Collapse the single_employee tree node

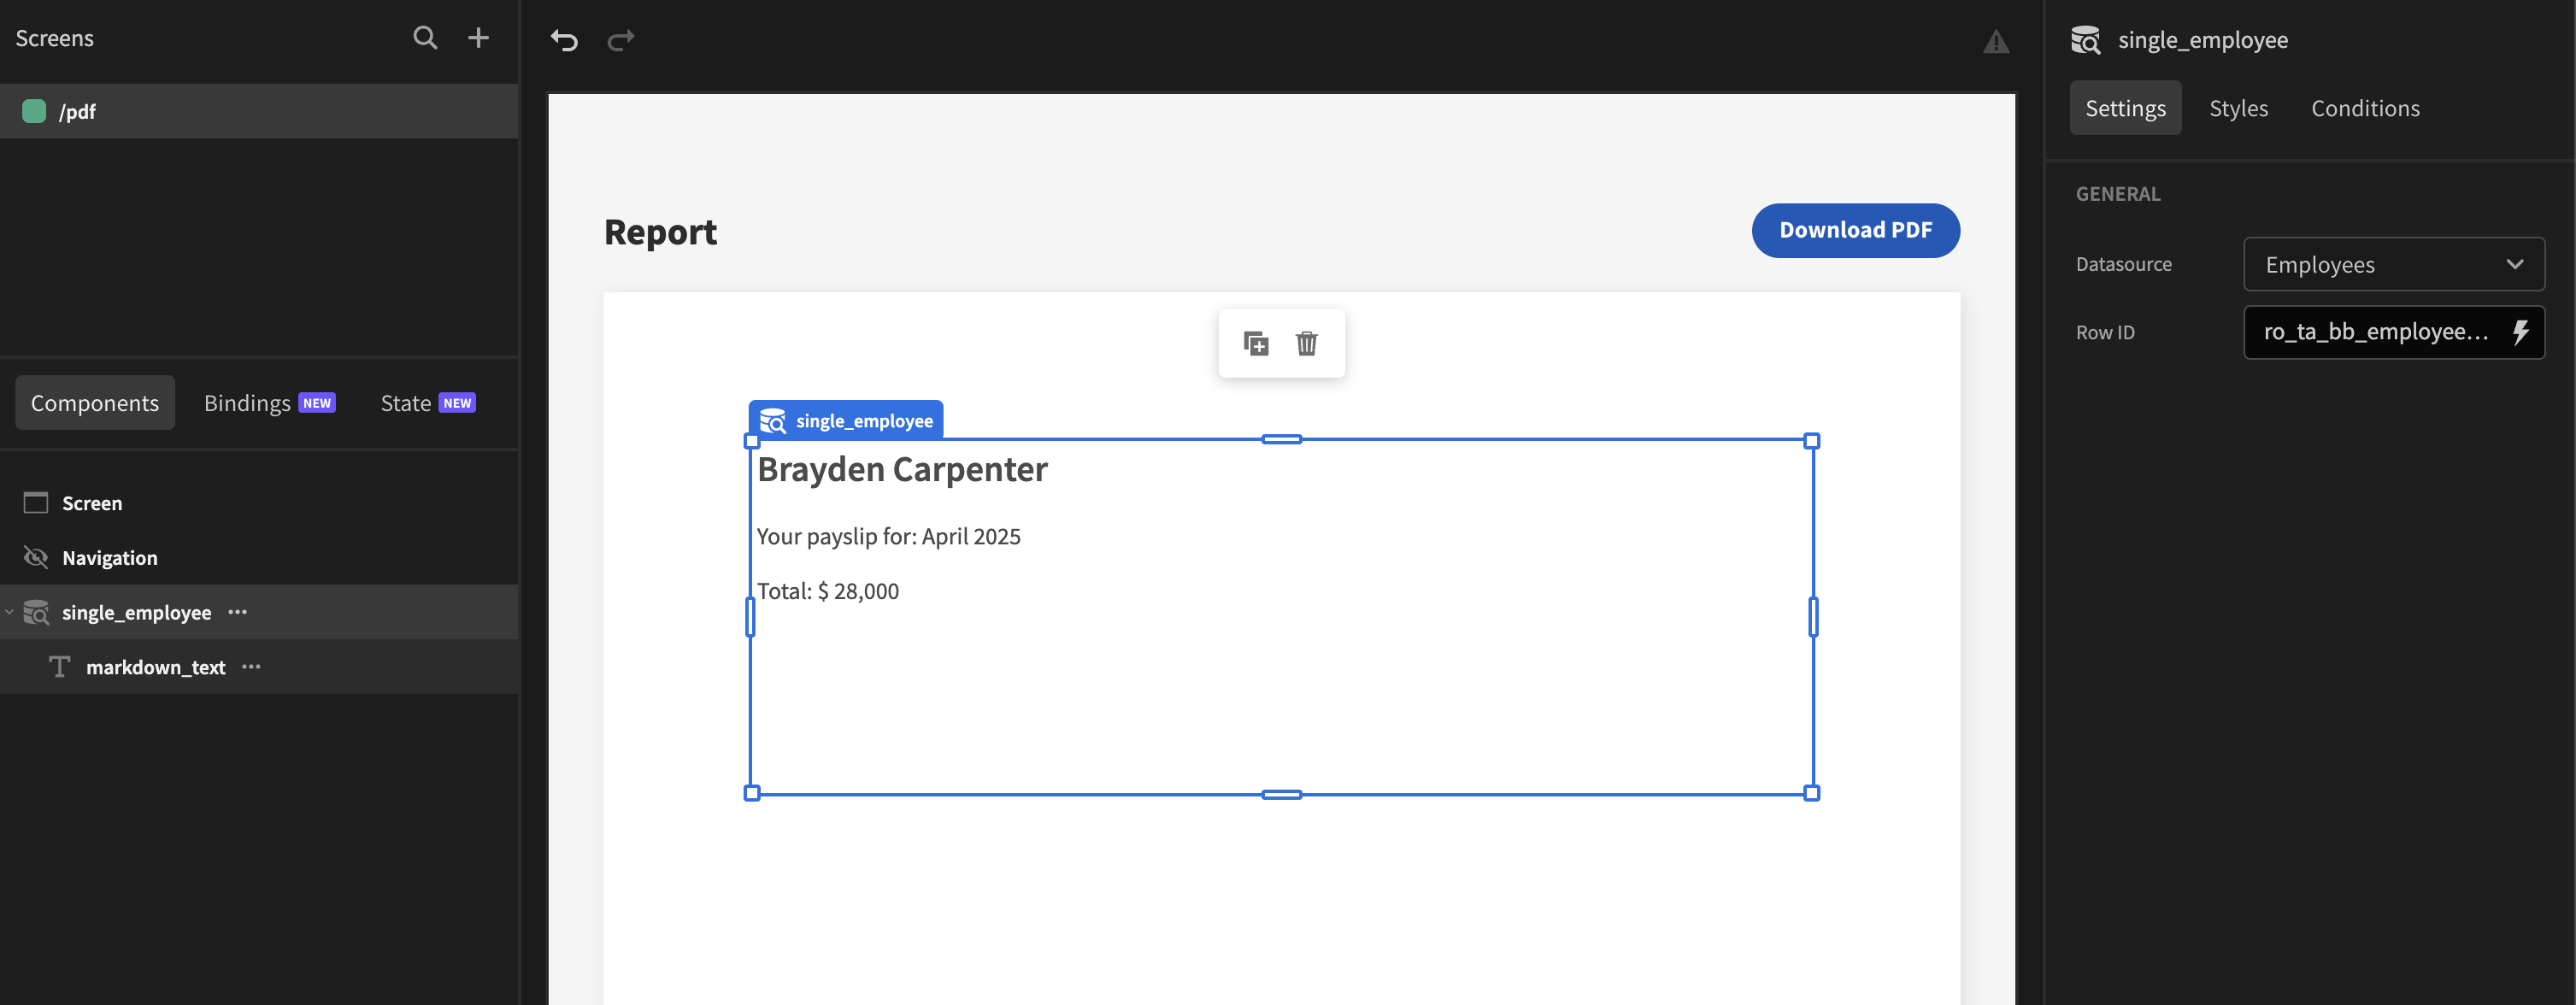click(x=9, y=612)
